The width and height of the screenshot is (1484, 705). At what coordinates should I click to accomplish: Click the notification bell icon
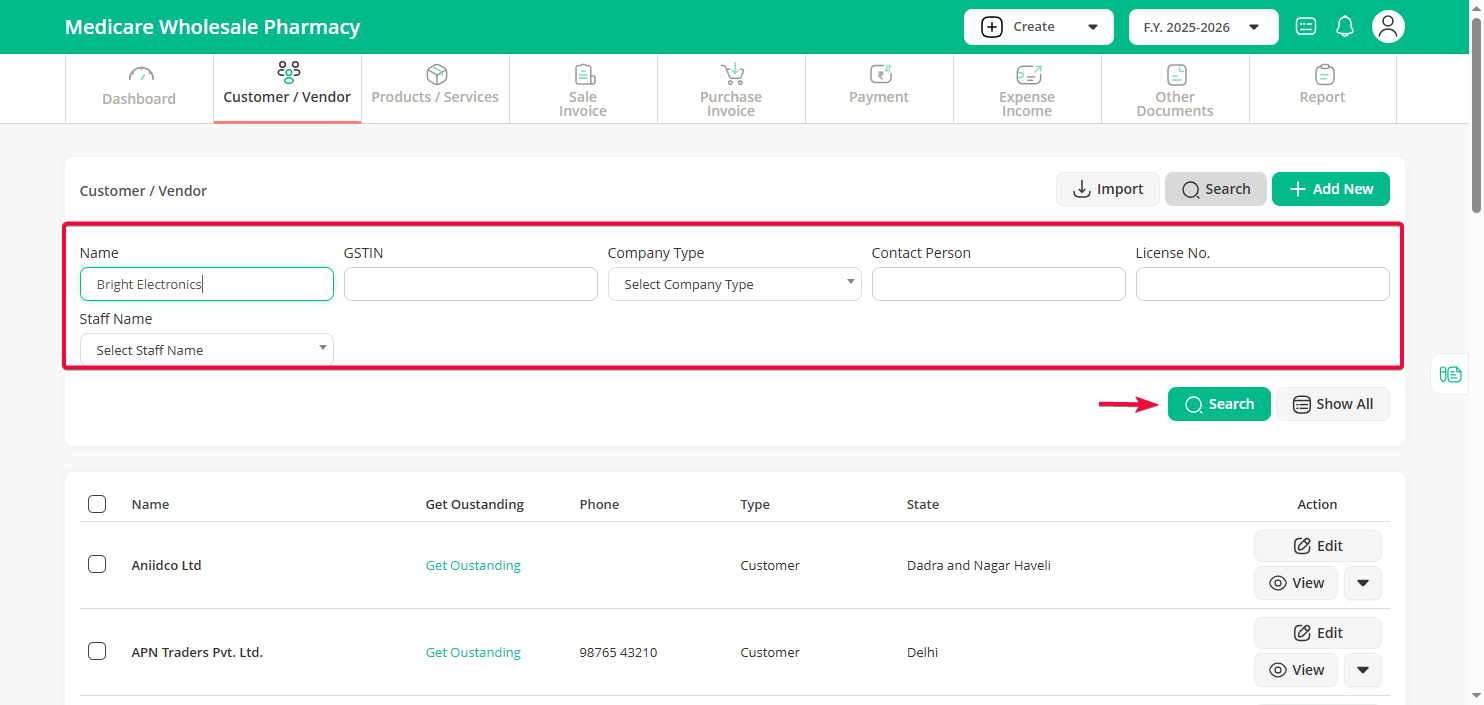pyautogui.click(x=1345, y=27)
